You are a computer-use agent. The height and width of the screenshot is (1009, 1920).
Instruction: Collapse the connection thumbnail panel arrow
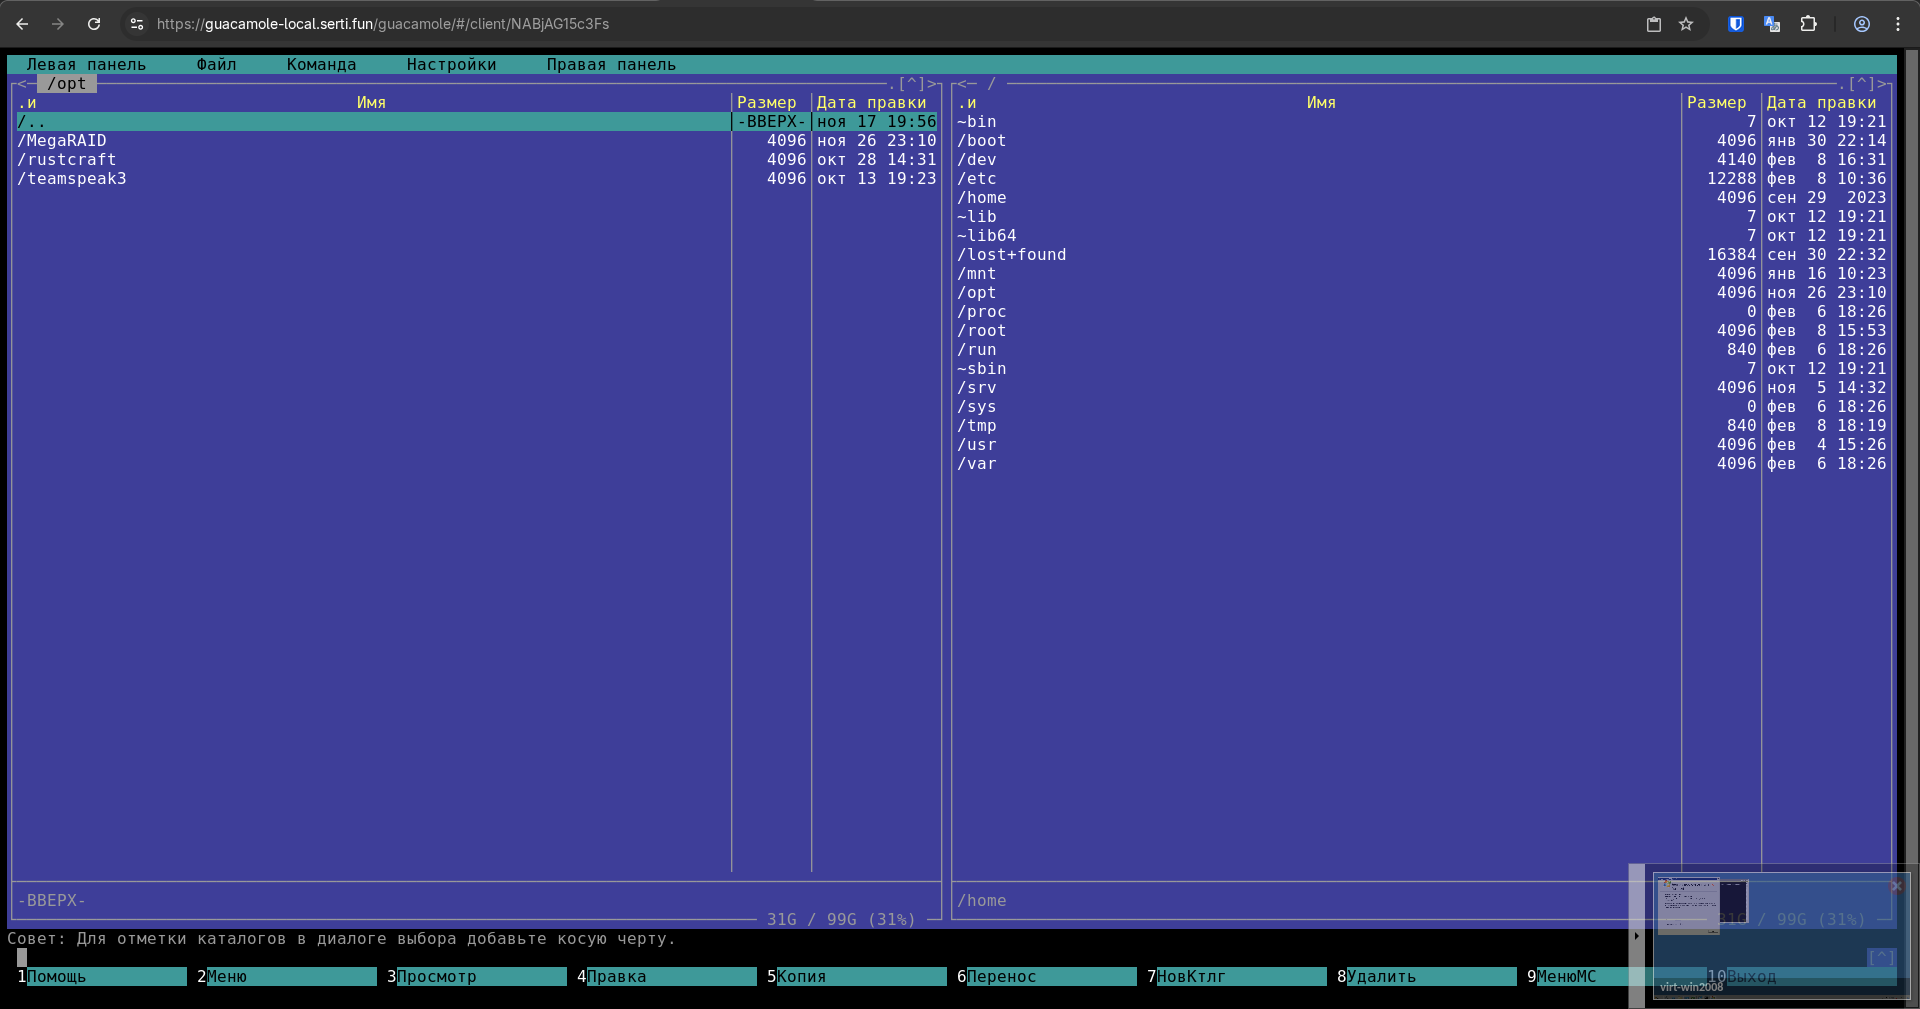[1636, 936]
